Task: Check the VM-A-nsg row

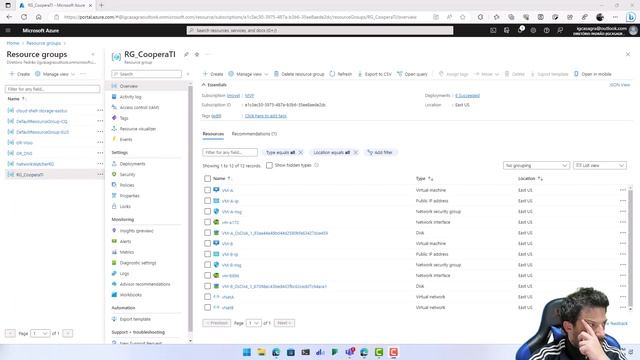Action: click(207, 211)
